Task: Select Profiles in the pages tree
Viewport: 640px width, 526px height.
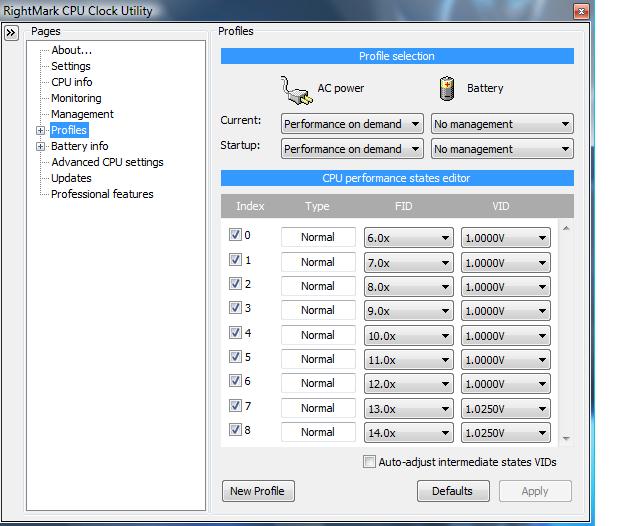Action: coord(69,130)
